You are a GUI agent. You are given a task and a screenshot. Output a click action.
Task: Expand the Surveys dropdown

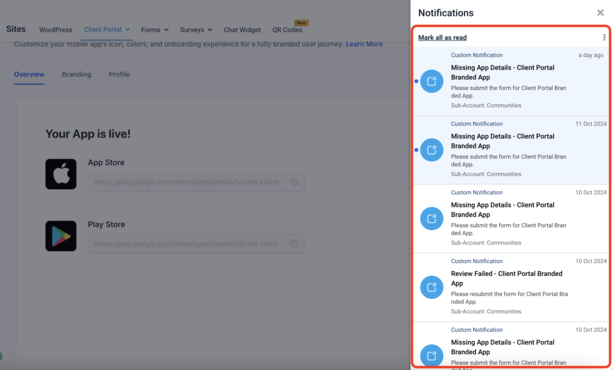(196, 30)
